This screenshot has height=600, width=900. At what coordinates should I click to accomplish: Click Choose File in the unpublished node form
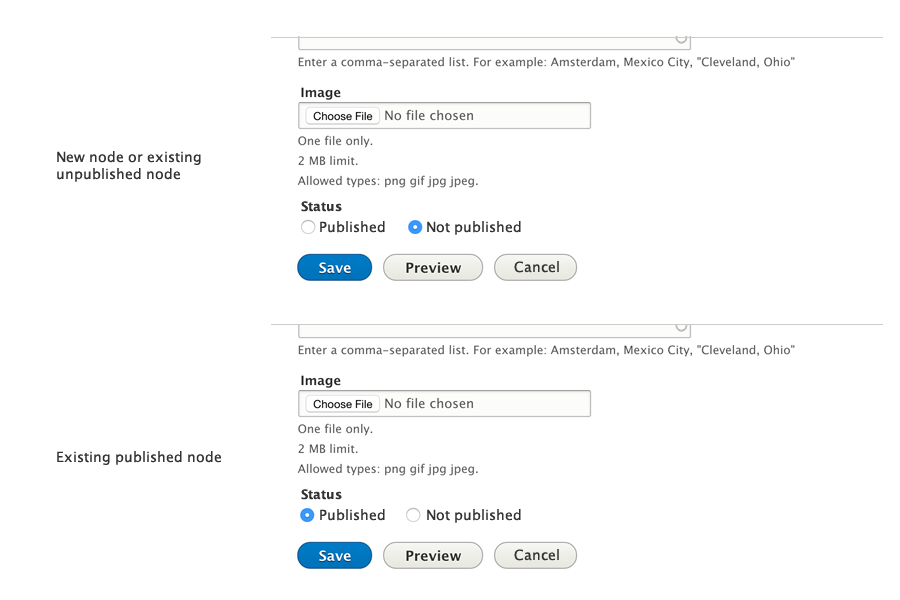point(340,115)
